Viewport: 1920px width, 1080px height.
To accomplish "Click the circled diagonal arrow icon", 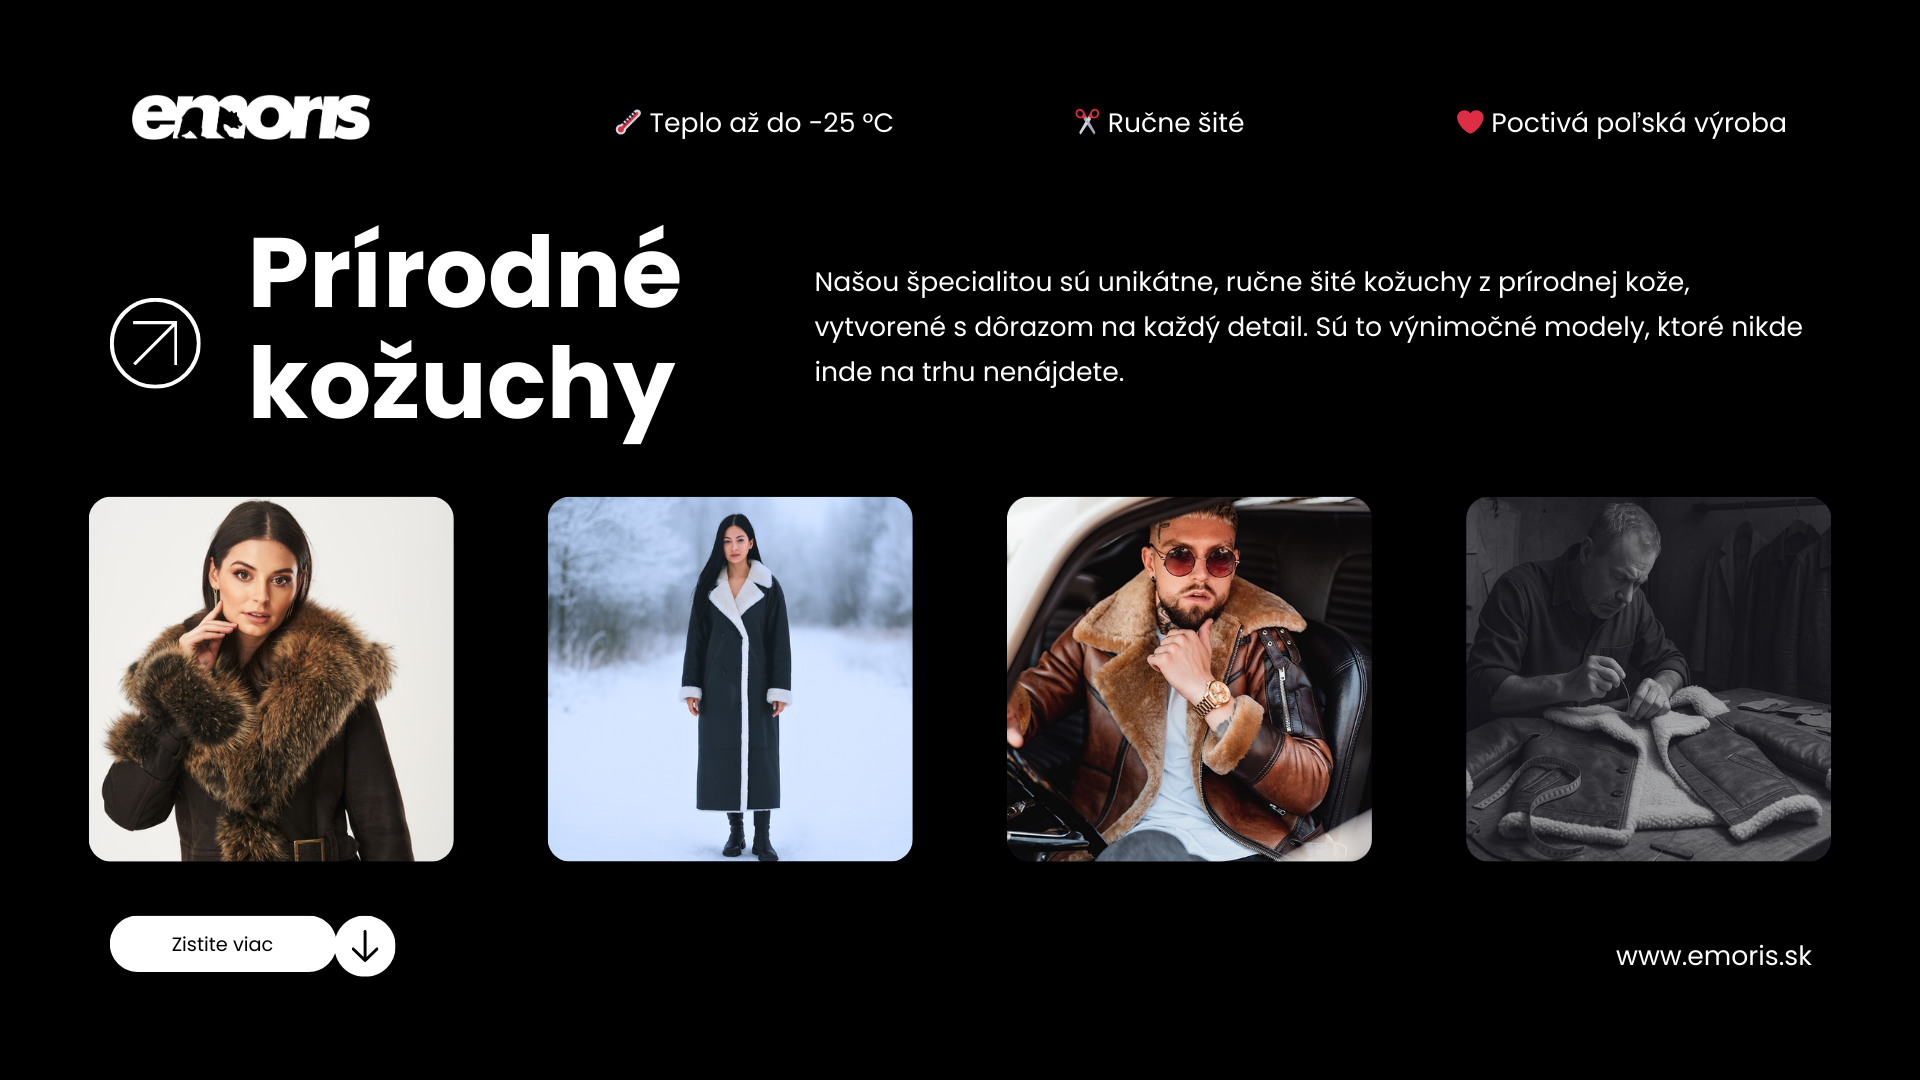I will click(155, 343).
